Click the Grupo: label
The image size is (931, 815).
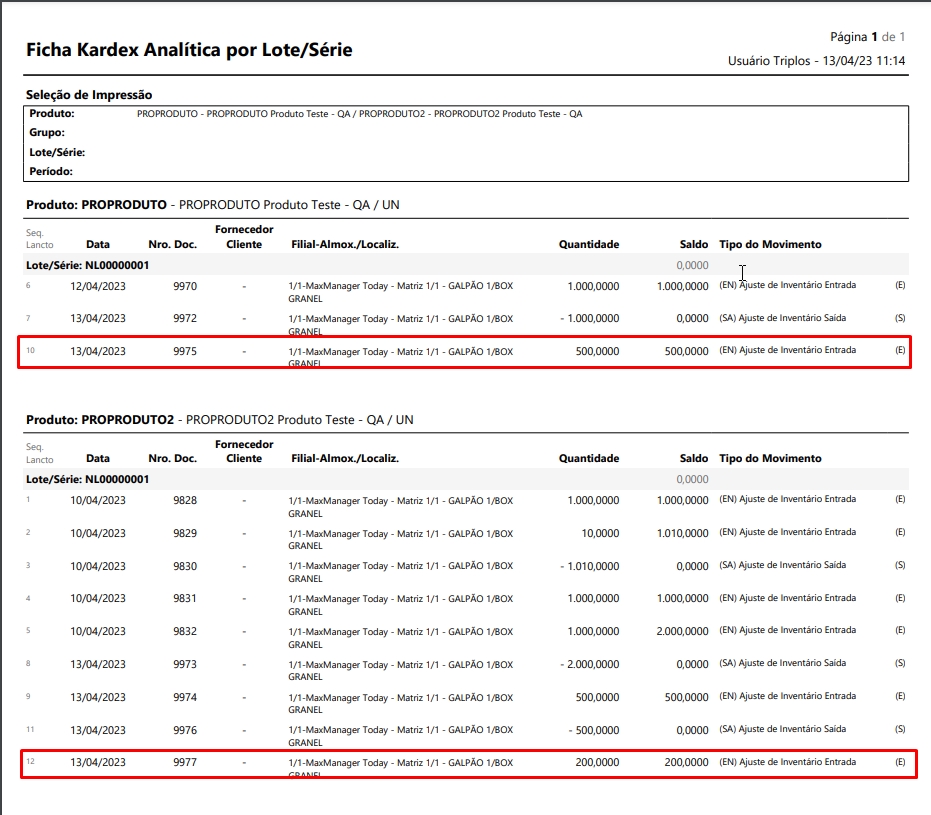click(47, 132)
